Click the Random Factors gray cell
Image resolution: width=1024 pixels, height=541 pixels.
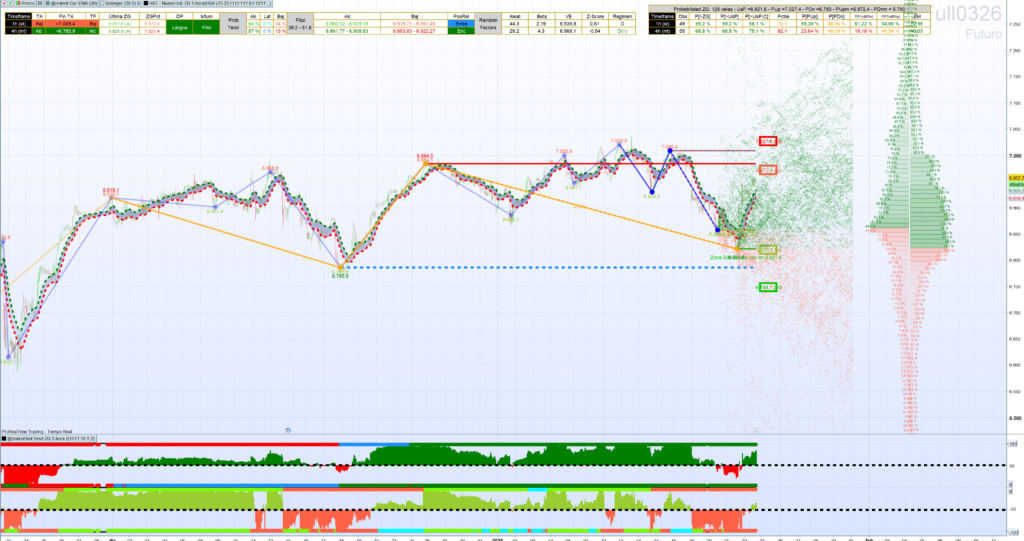click(488, 24)
